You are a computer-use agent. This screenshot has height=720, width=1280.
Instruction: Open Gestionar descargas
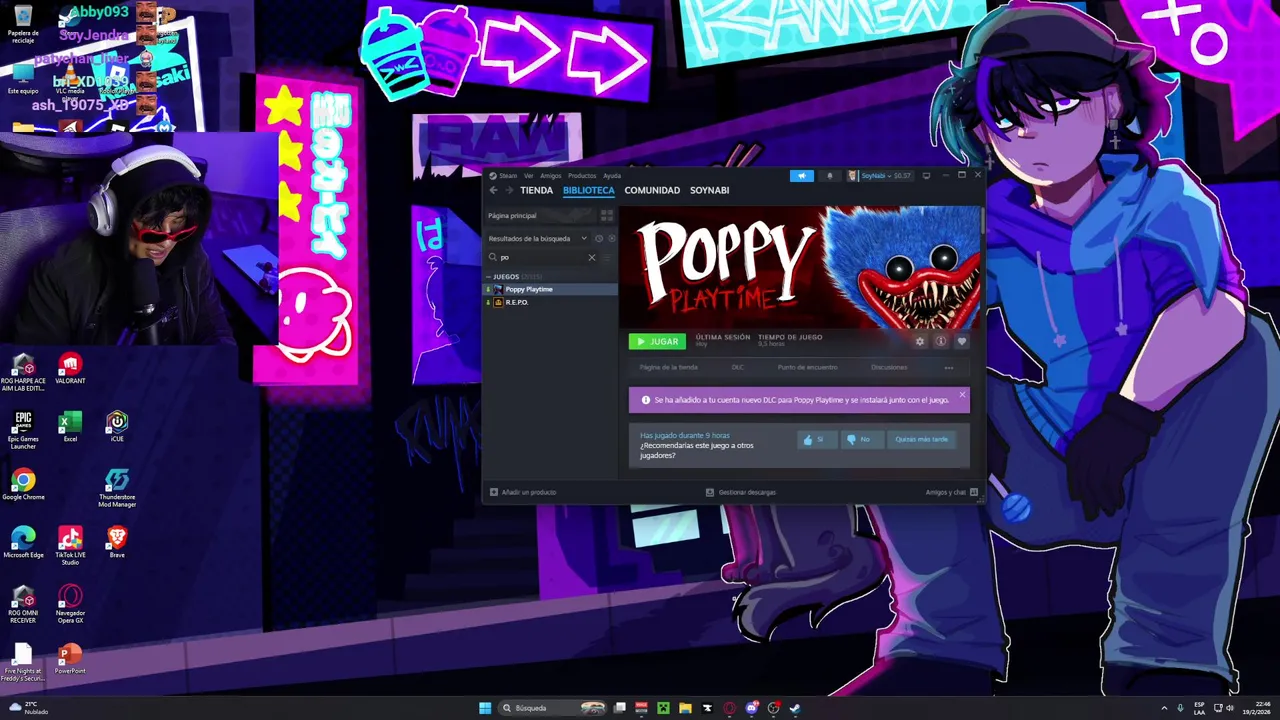point(741,492)
